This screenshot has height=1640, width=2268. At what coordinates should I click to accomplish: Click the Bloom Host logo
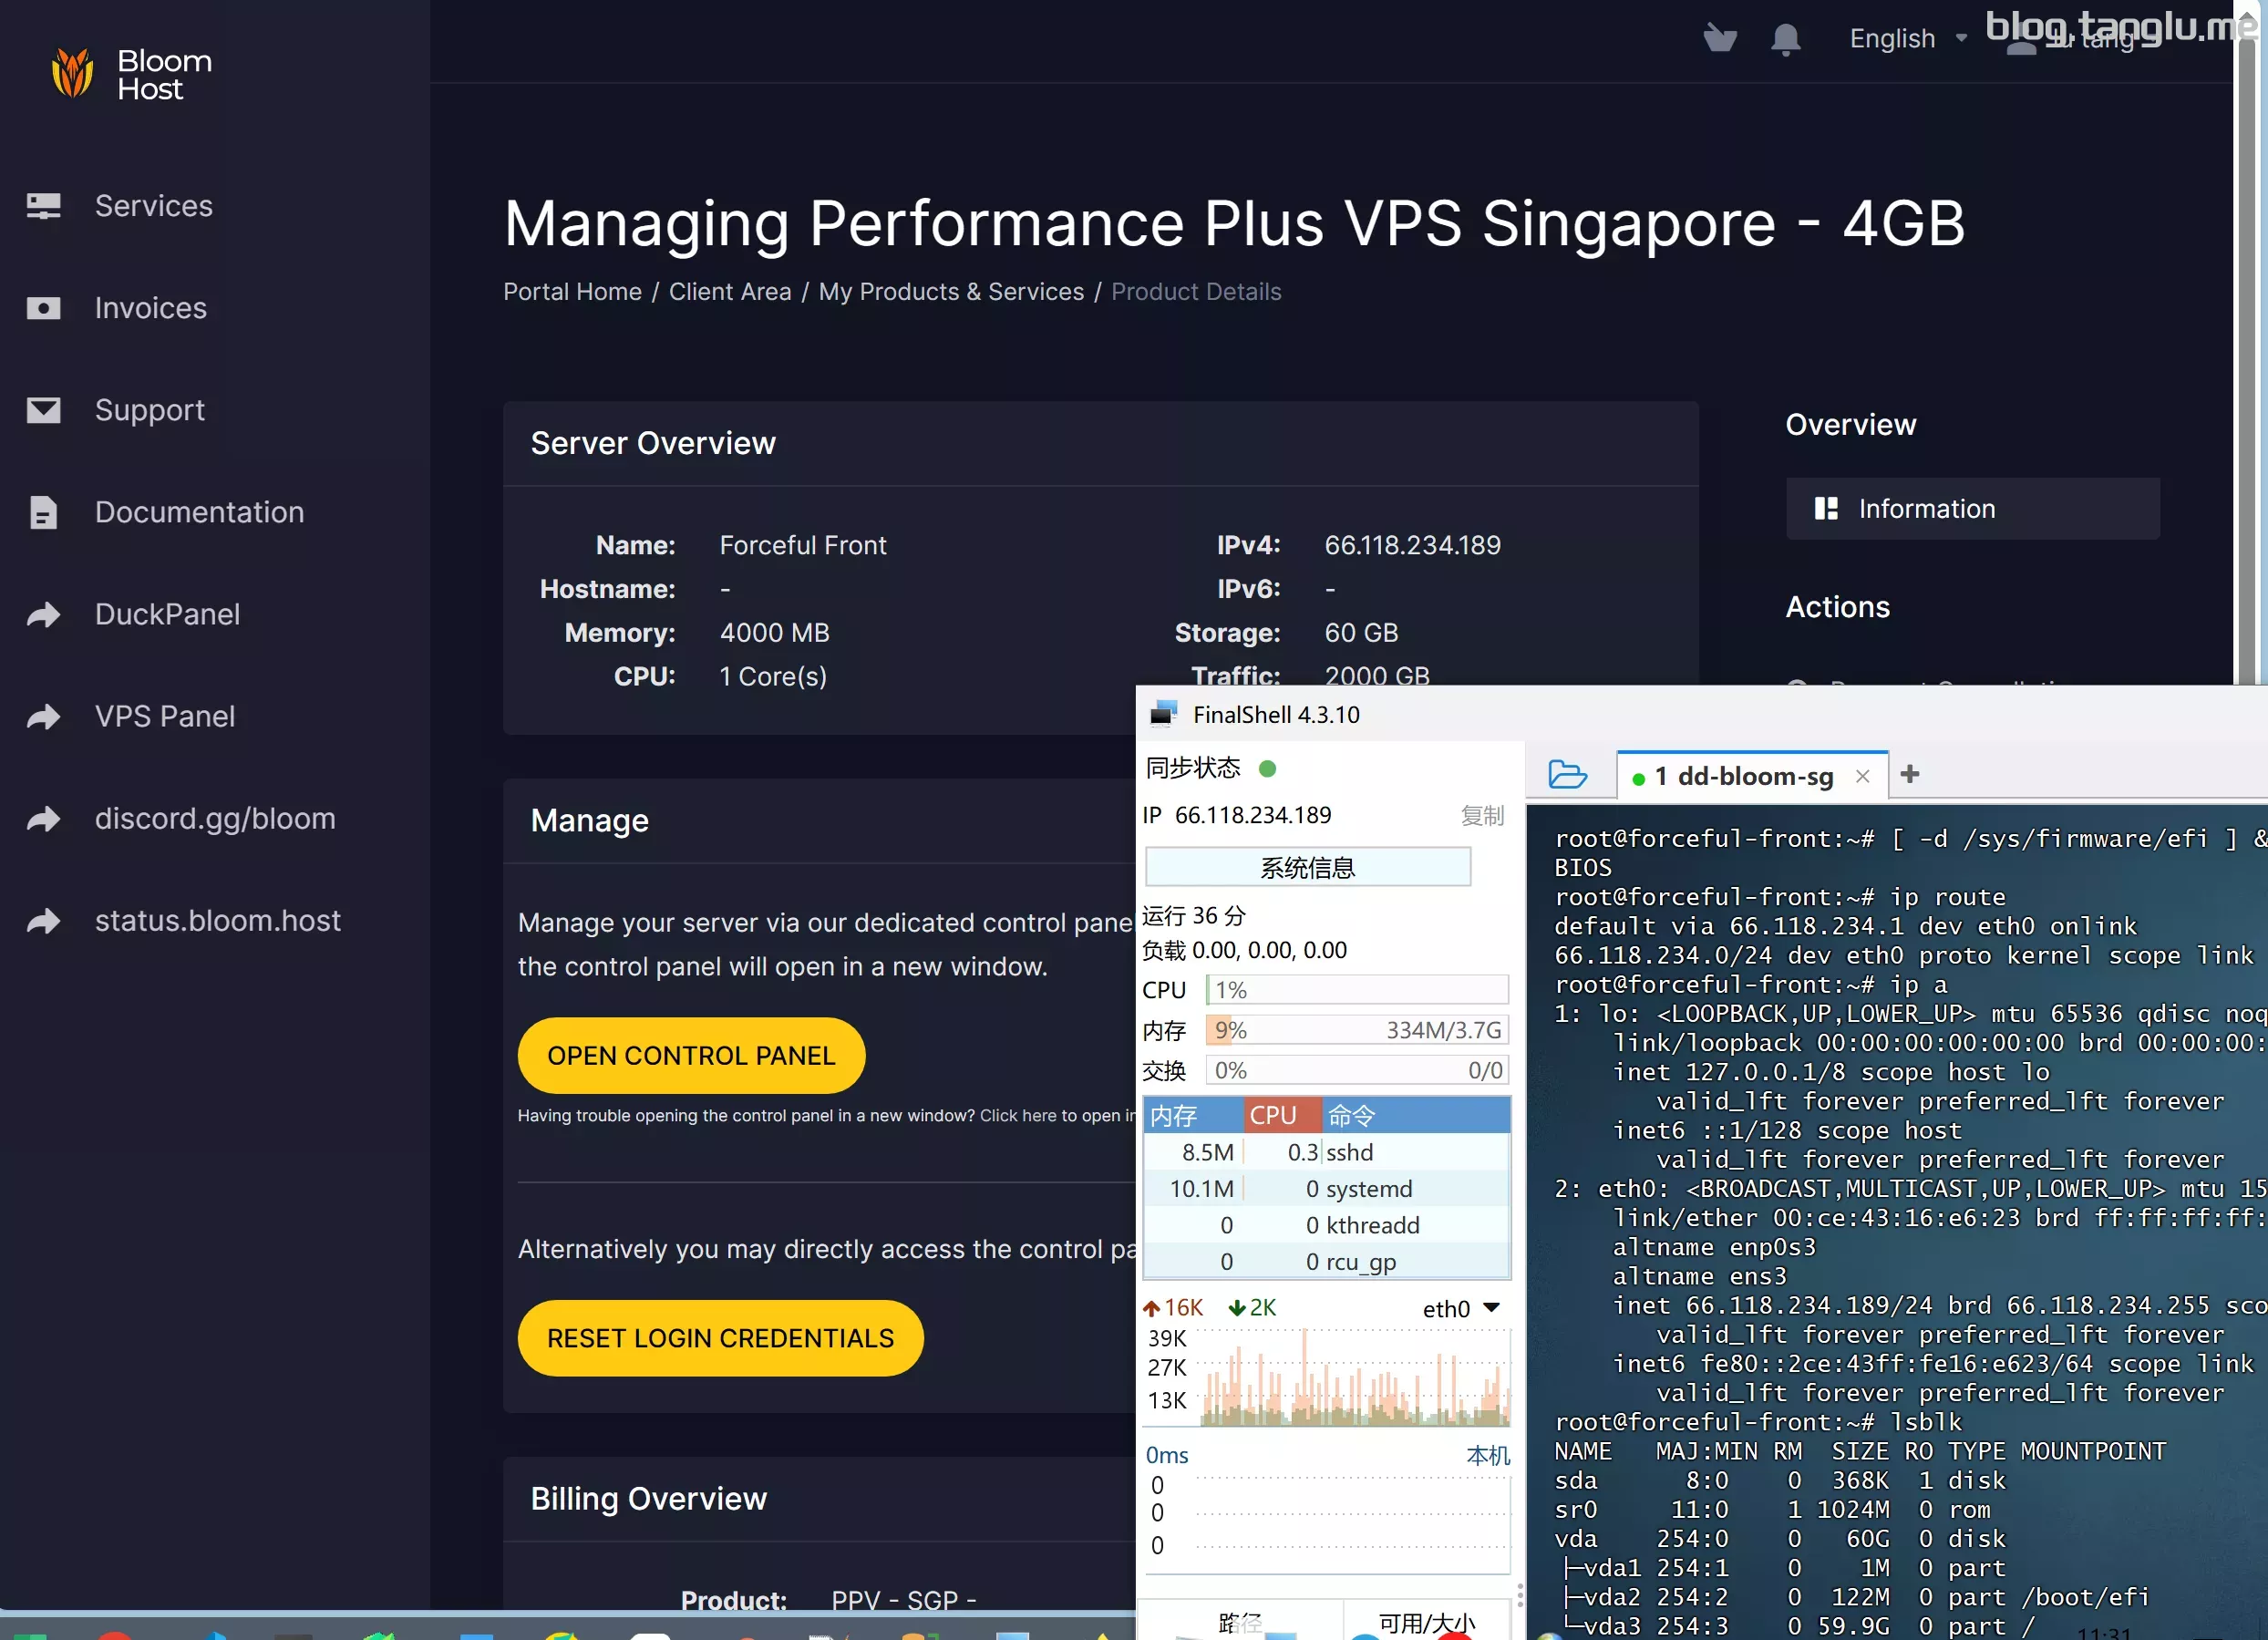(x=131, y=75)
